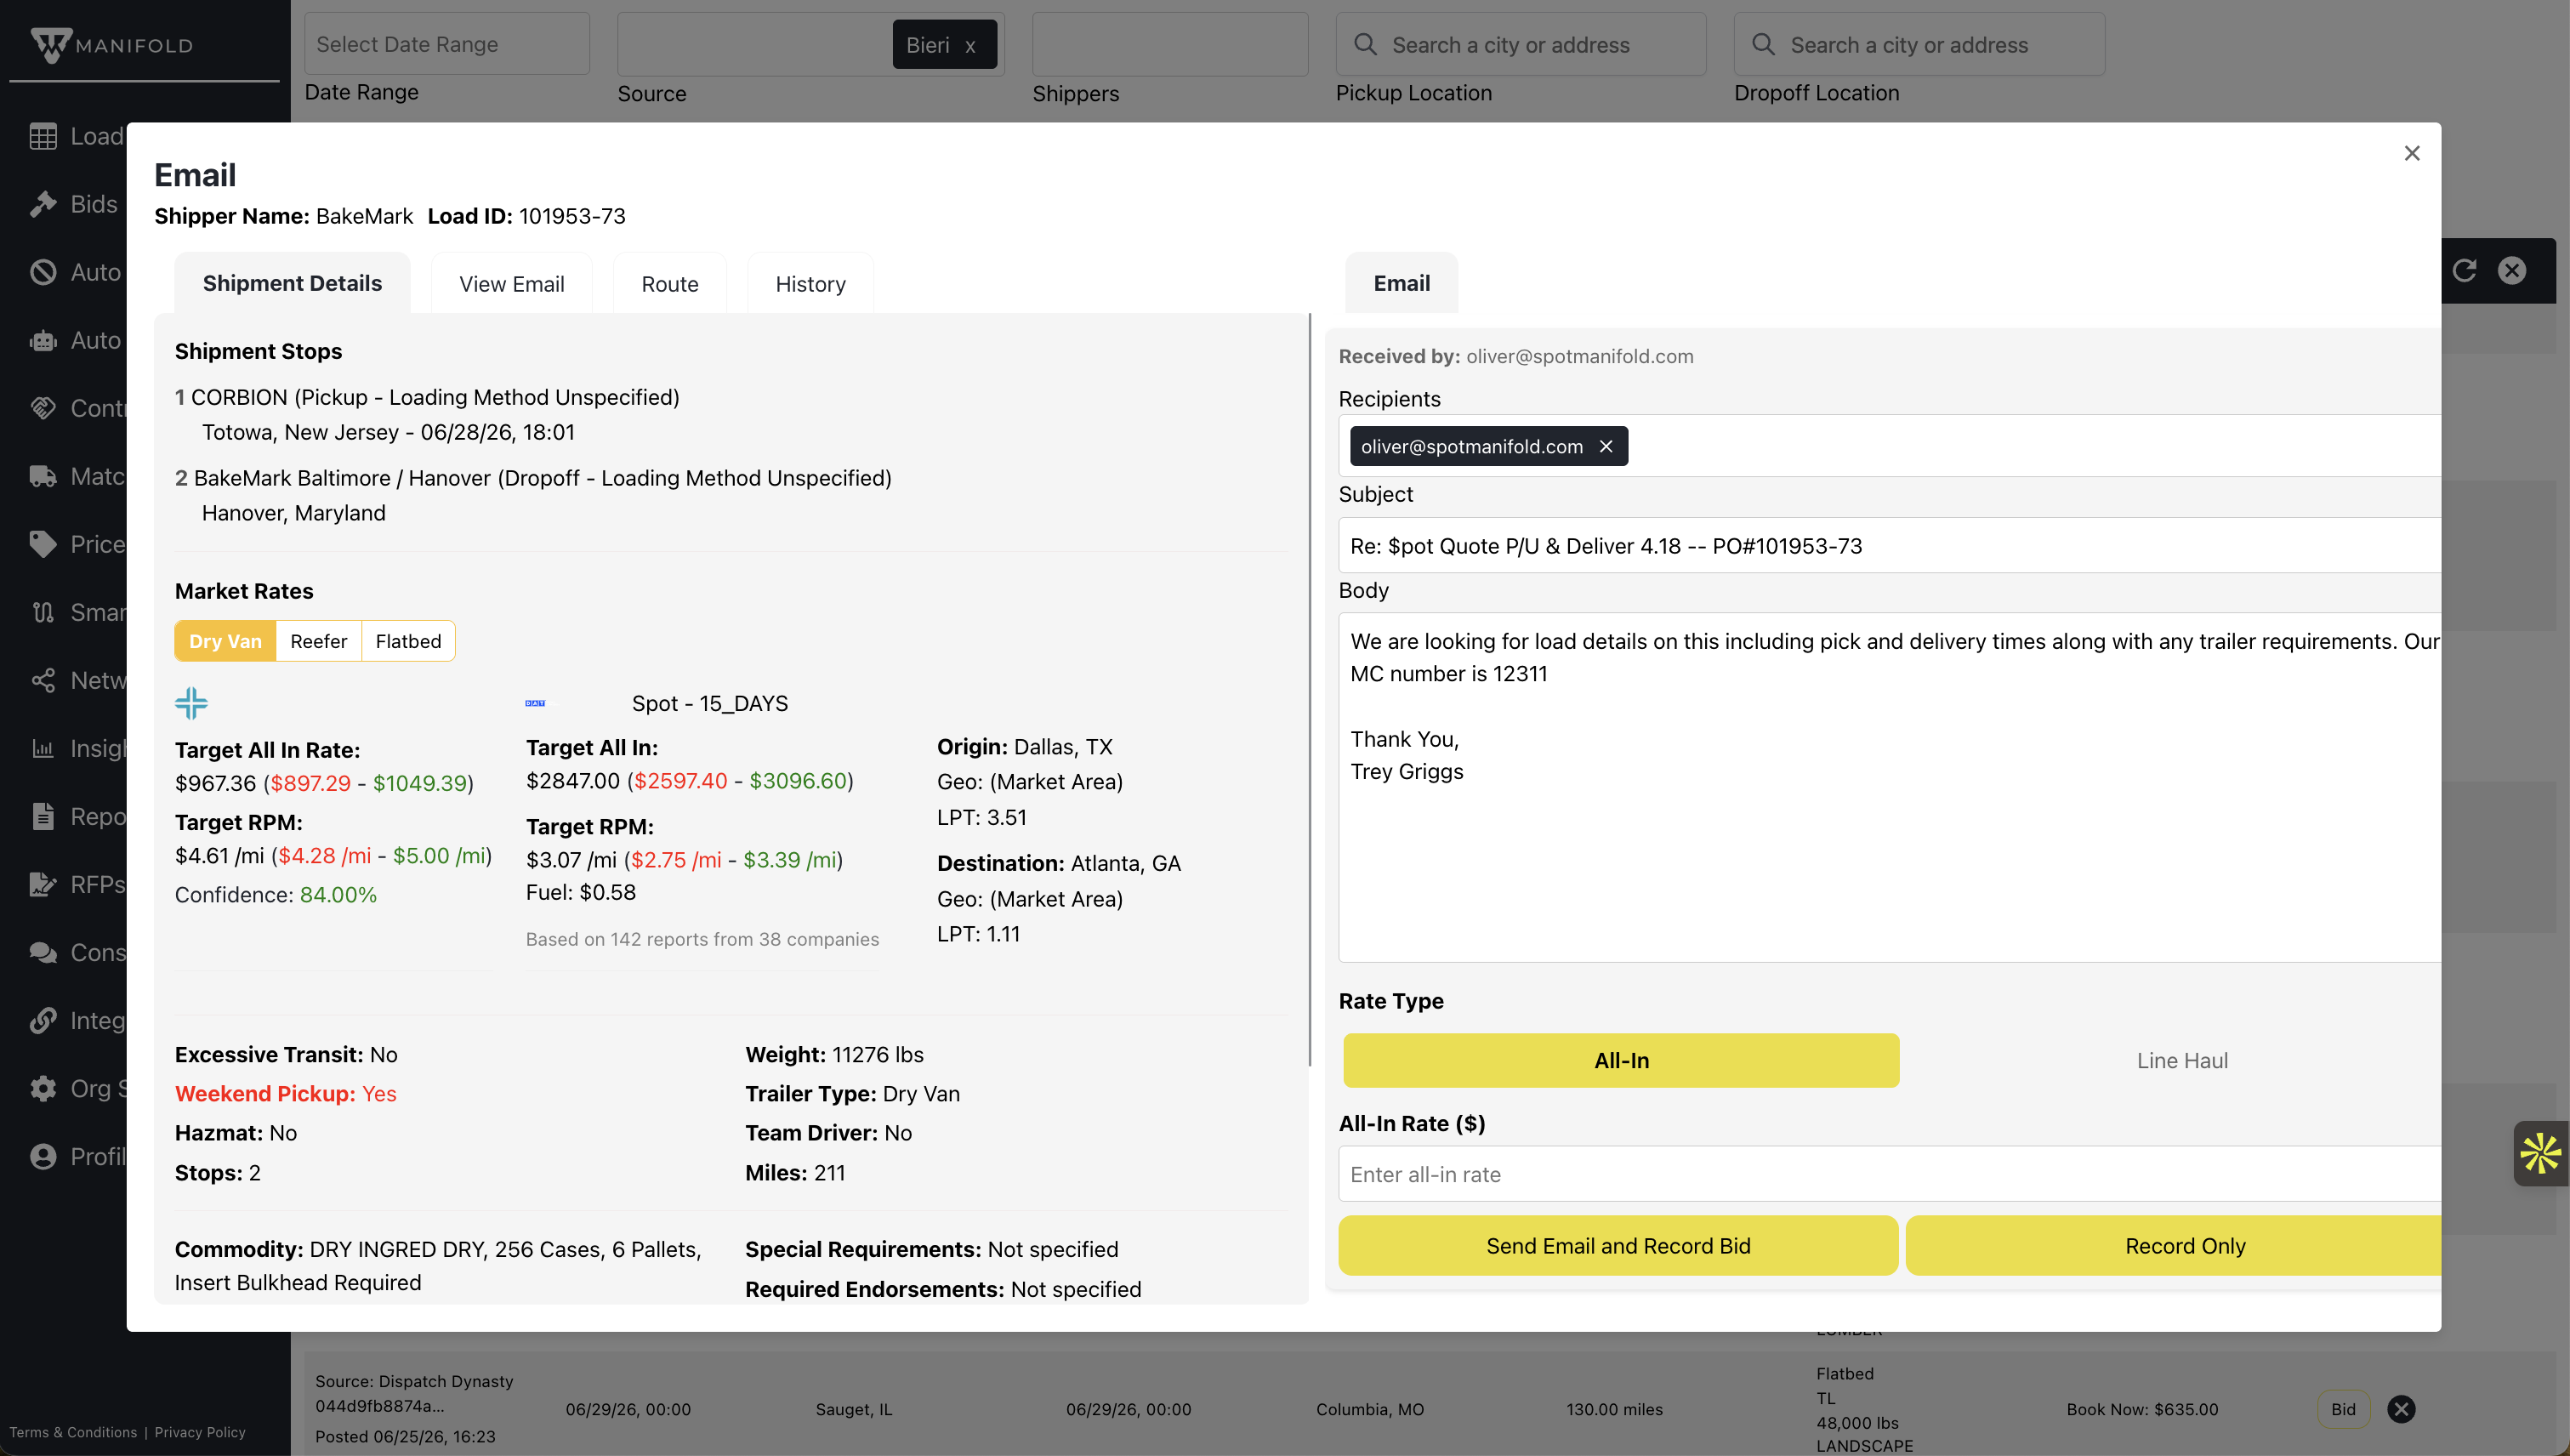Open the History tab
Screen dimensions: 2570x1456
(x=811, y=284)
